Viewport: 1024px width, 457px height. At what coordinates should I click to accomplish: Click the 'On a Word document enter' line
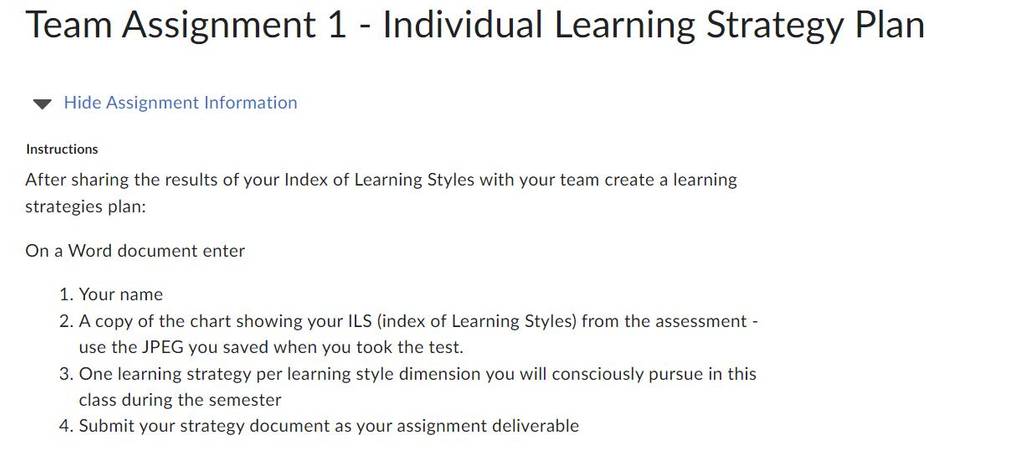click(135, 251)
